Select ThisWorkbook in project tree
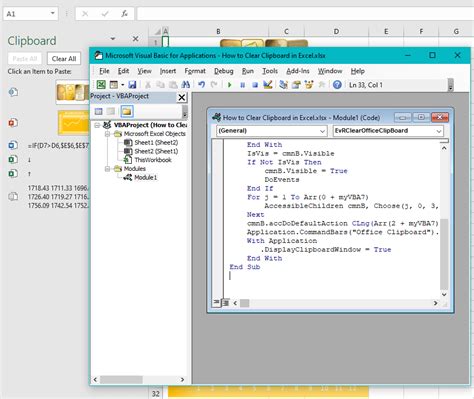Viewport: 474px width, 399px height. click(x=148, y=160)
